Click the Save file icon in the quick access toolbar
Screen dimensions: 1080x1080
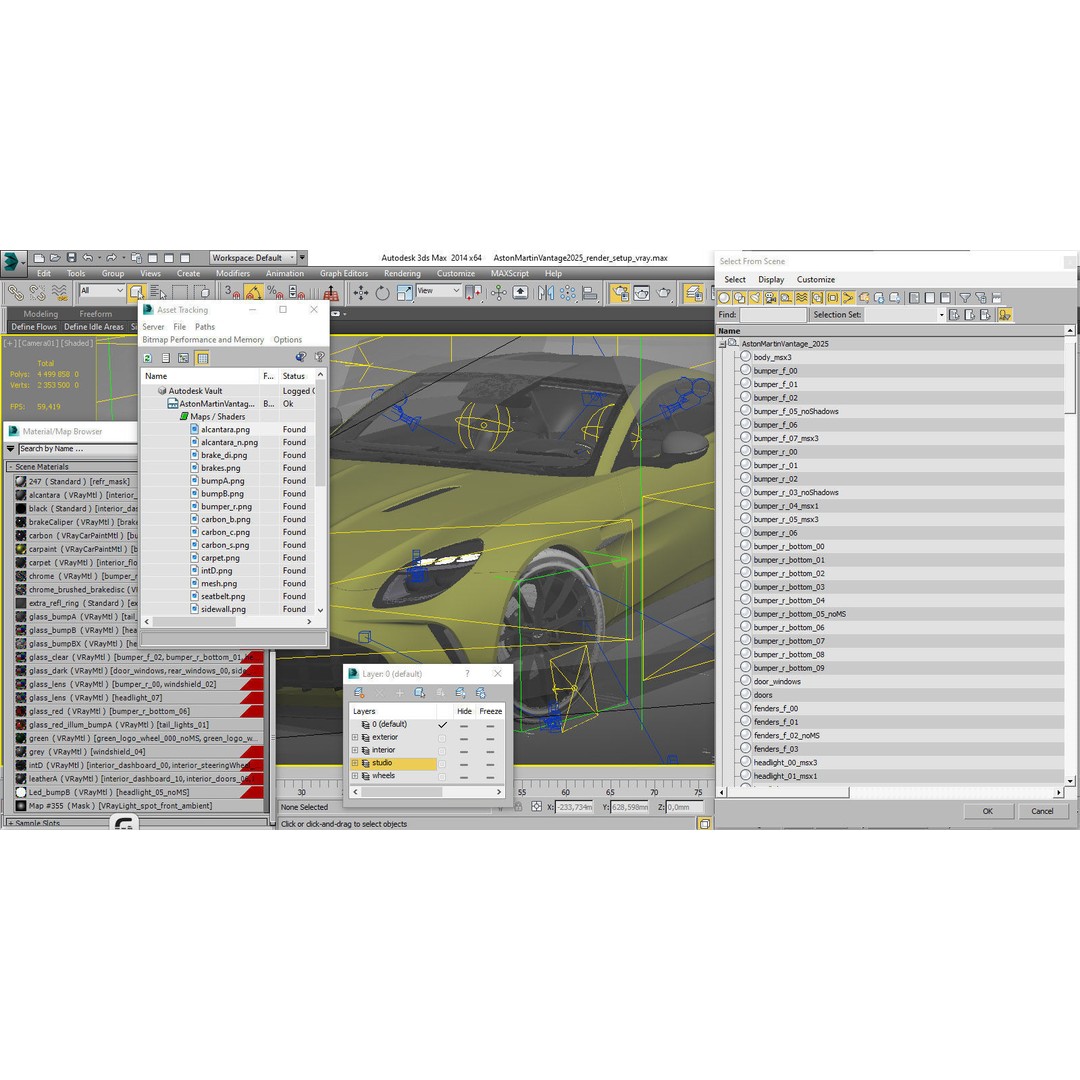click(72, 258)
